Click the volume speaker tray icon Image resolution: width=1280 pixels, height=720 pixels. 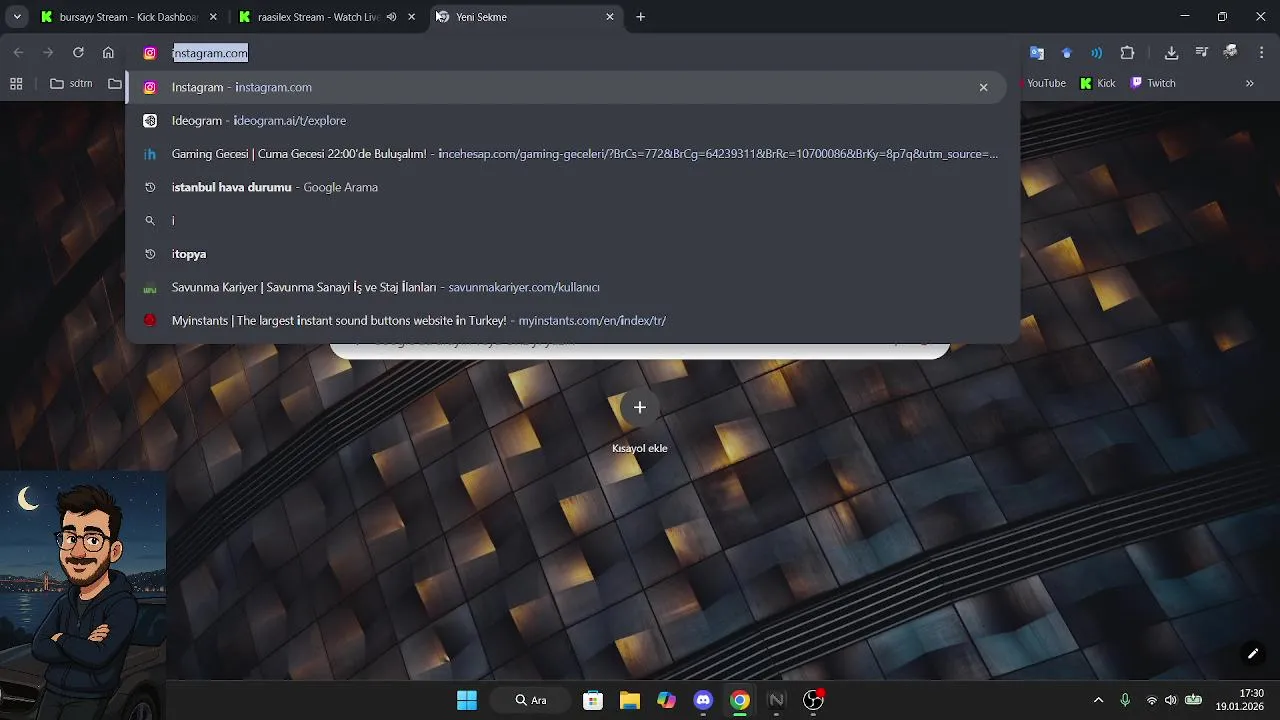[1170, 700]
